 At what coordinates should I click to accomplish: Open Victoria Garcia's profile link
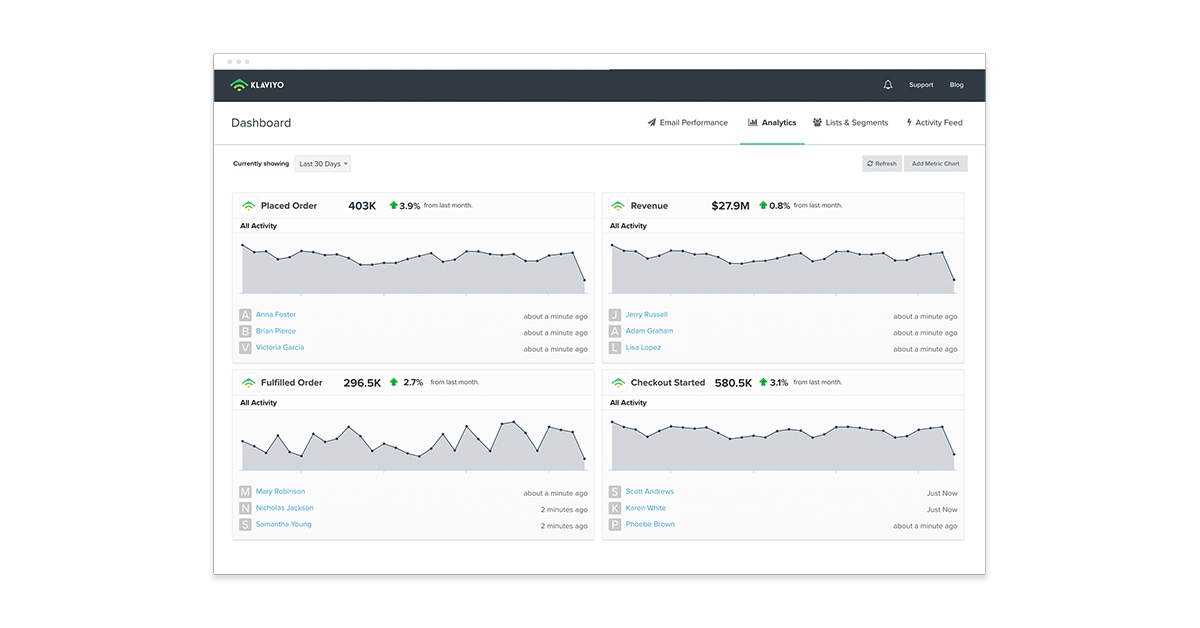(280, 347)
